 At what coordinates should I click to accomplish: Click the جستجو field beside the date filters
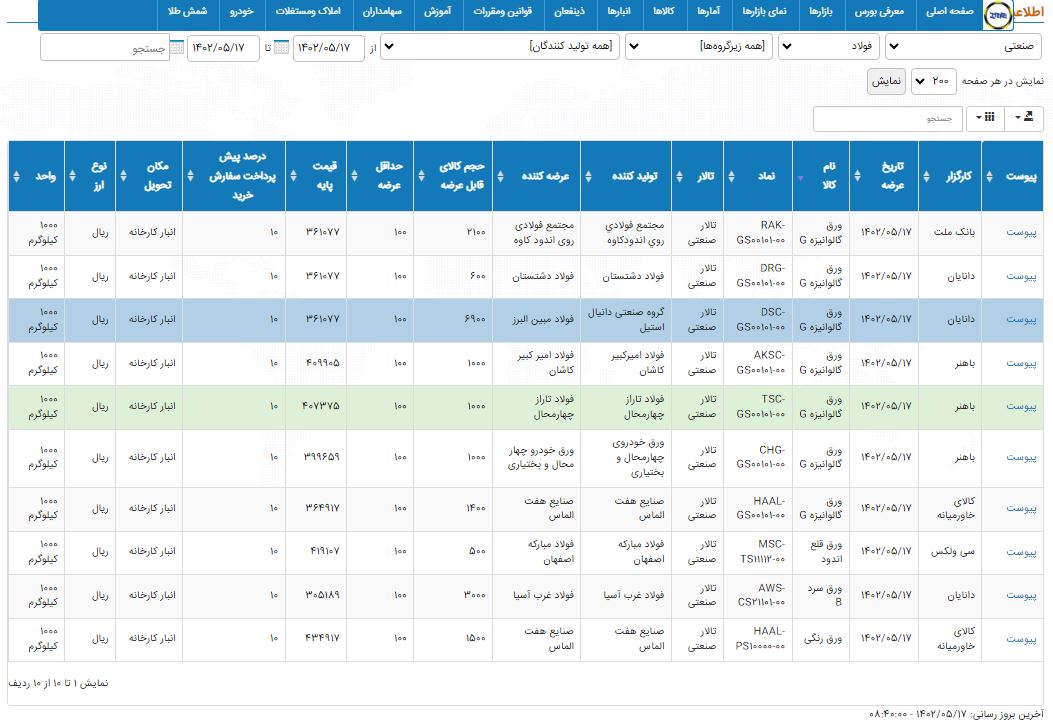[x=105, y=48]
